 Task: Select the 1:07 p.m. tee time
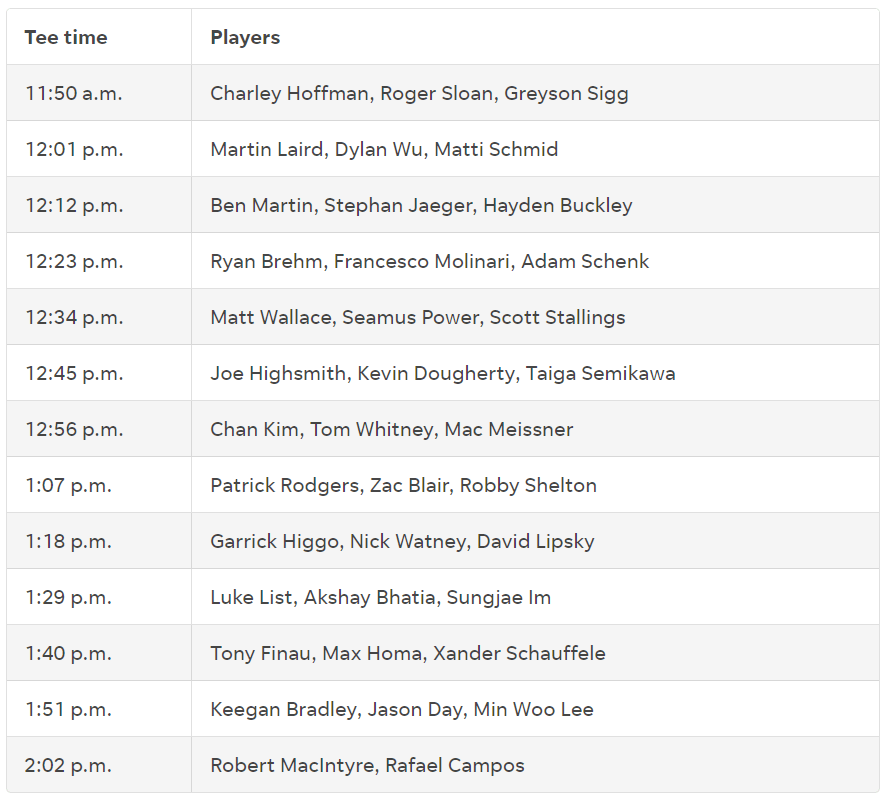tap(68, 485)
